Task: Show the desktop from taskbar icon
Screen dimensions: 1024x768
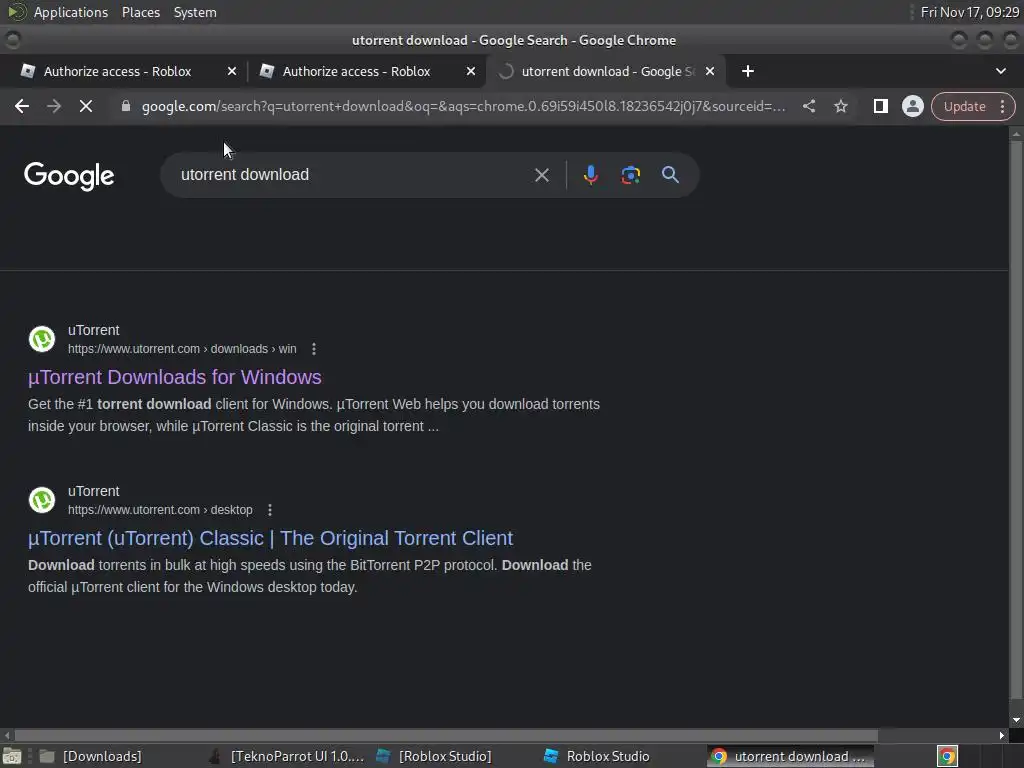Action: point(12,756)
